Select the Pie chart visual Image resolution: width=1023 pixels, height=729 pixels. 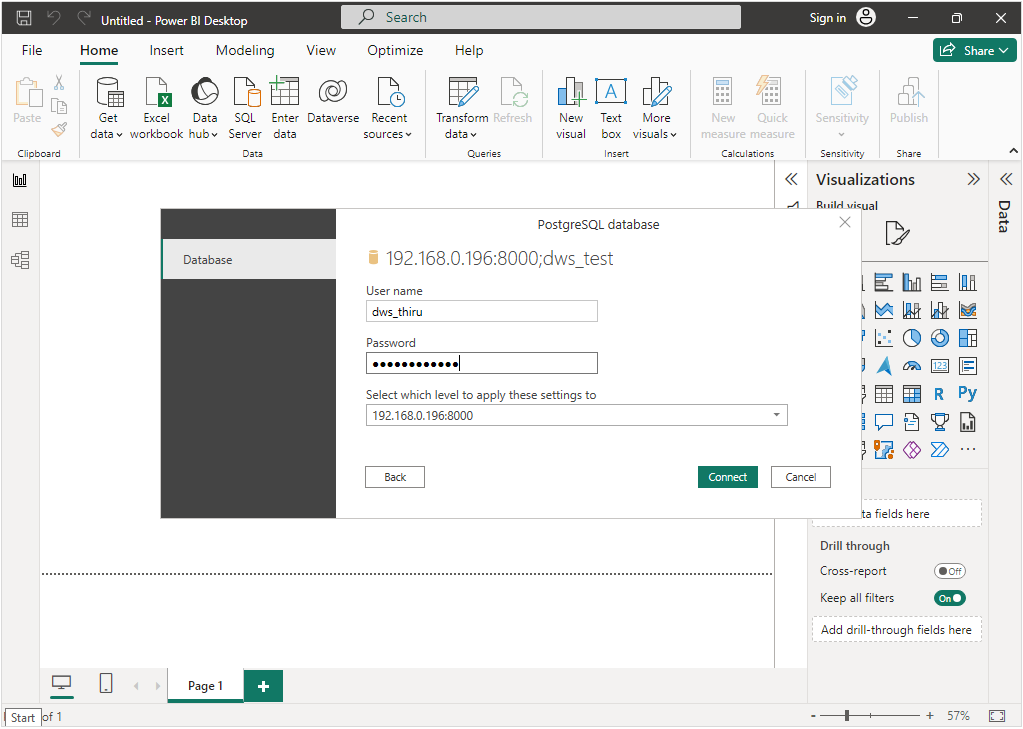point(911,338)
